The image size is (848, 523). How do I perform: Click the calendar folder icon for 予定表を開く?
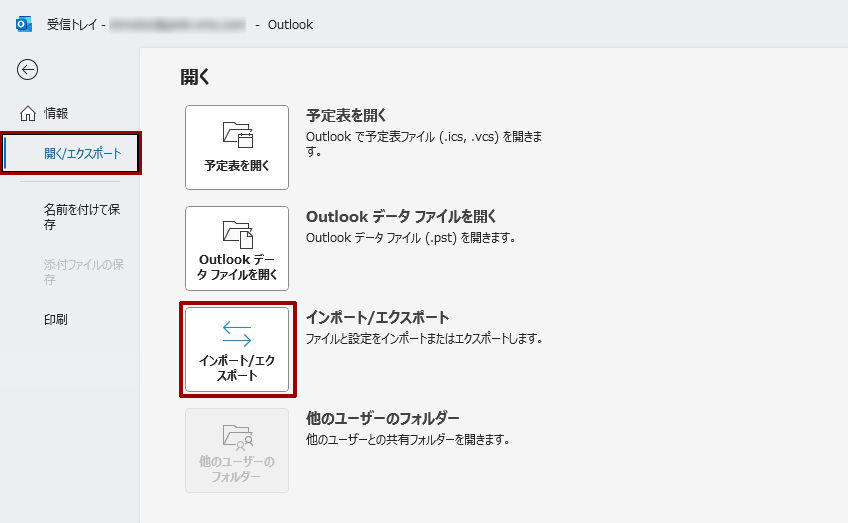(x=237, y=134)
